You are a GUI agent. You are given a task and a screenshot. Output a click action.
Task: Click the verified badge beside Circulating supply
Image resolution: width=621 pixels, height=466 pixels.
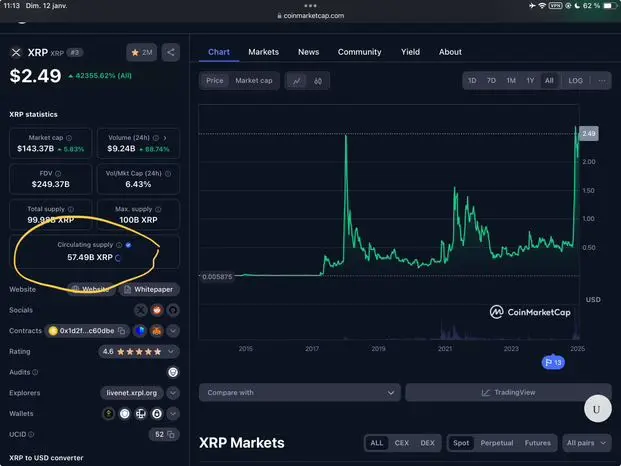[128, 245]
